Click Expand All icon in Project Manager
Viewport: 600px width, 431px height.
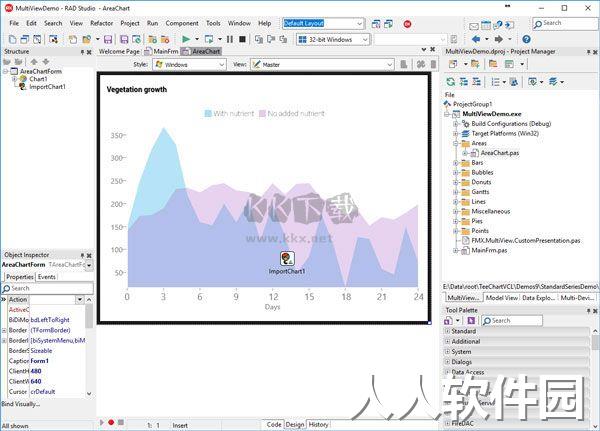pos(464,82)
